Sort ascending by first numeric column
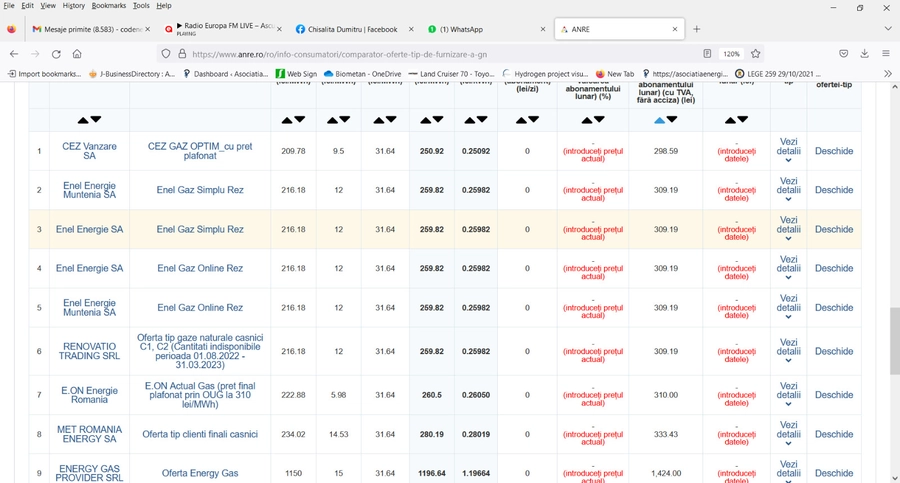900x483 pixels. pos(286,120)
